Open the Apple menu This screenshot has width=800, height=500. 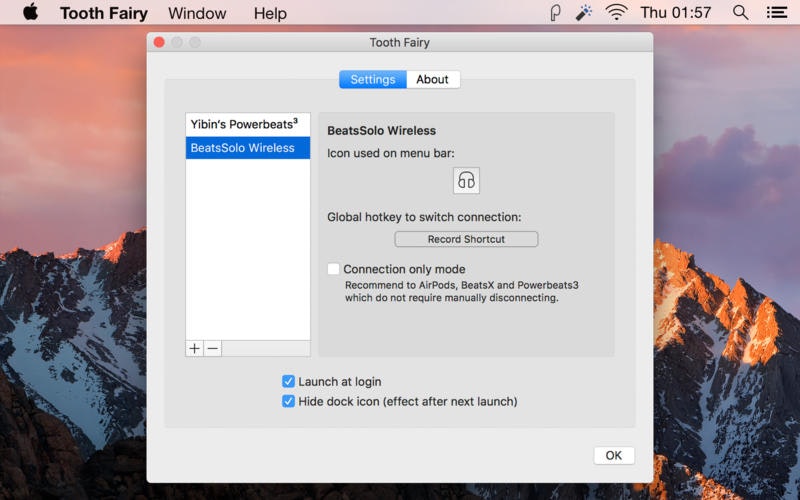click(31, 12)
